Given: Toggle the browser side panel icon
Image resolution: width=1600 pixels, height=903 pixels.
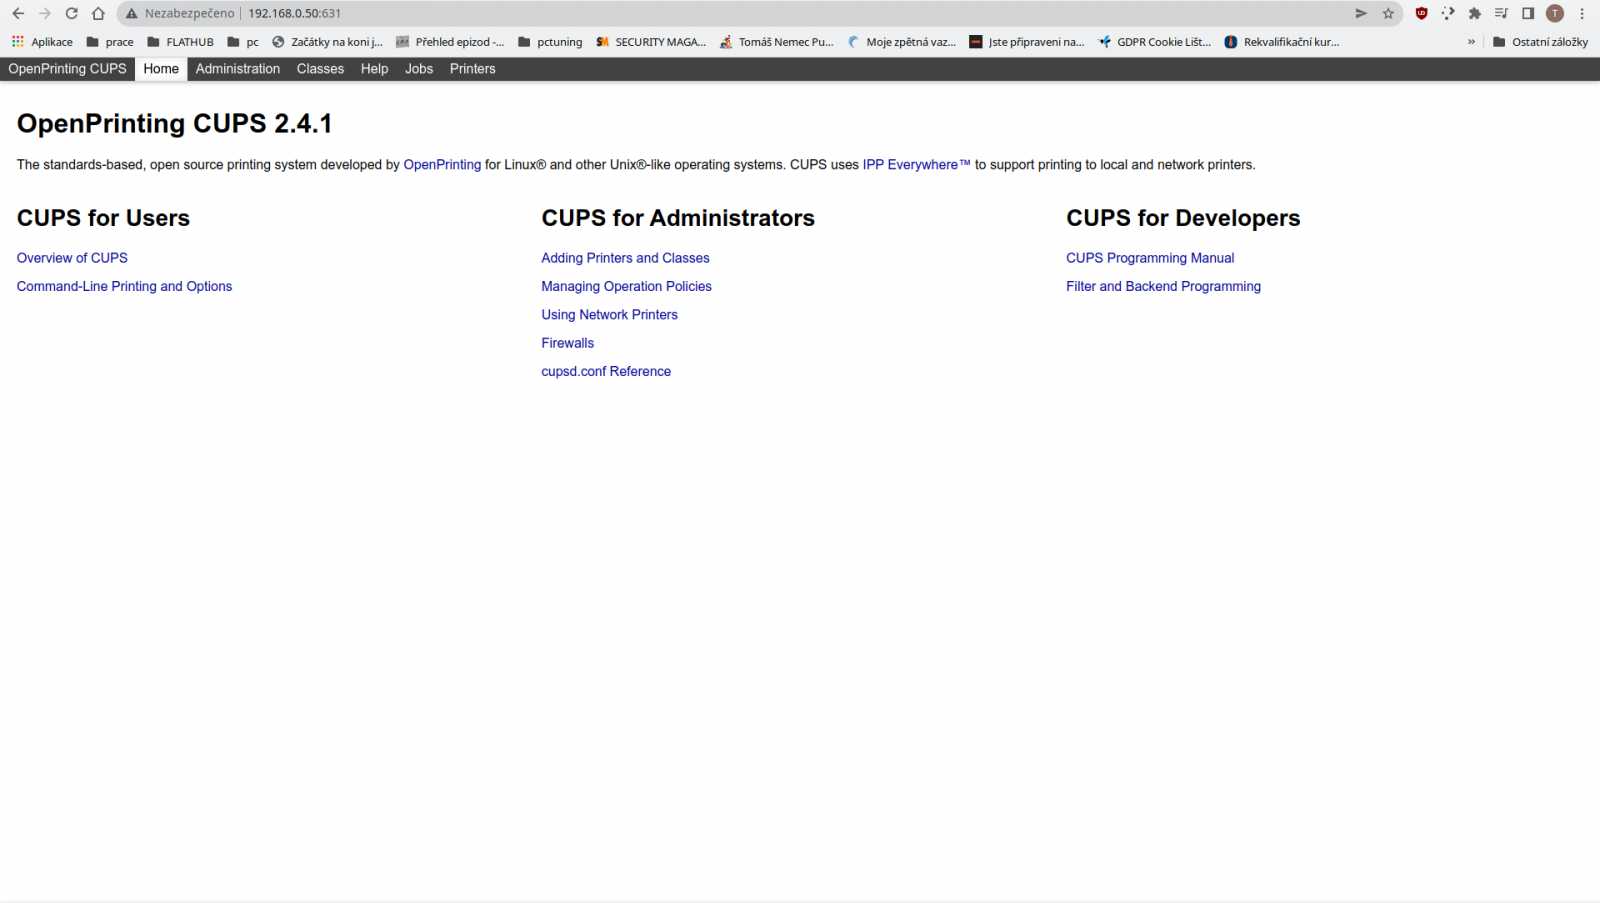Looking at the screenshot, I should click(x=1528, y=13).
